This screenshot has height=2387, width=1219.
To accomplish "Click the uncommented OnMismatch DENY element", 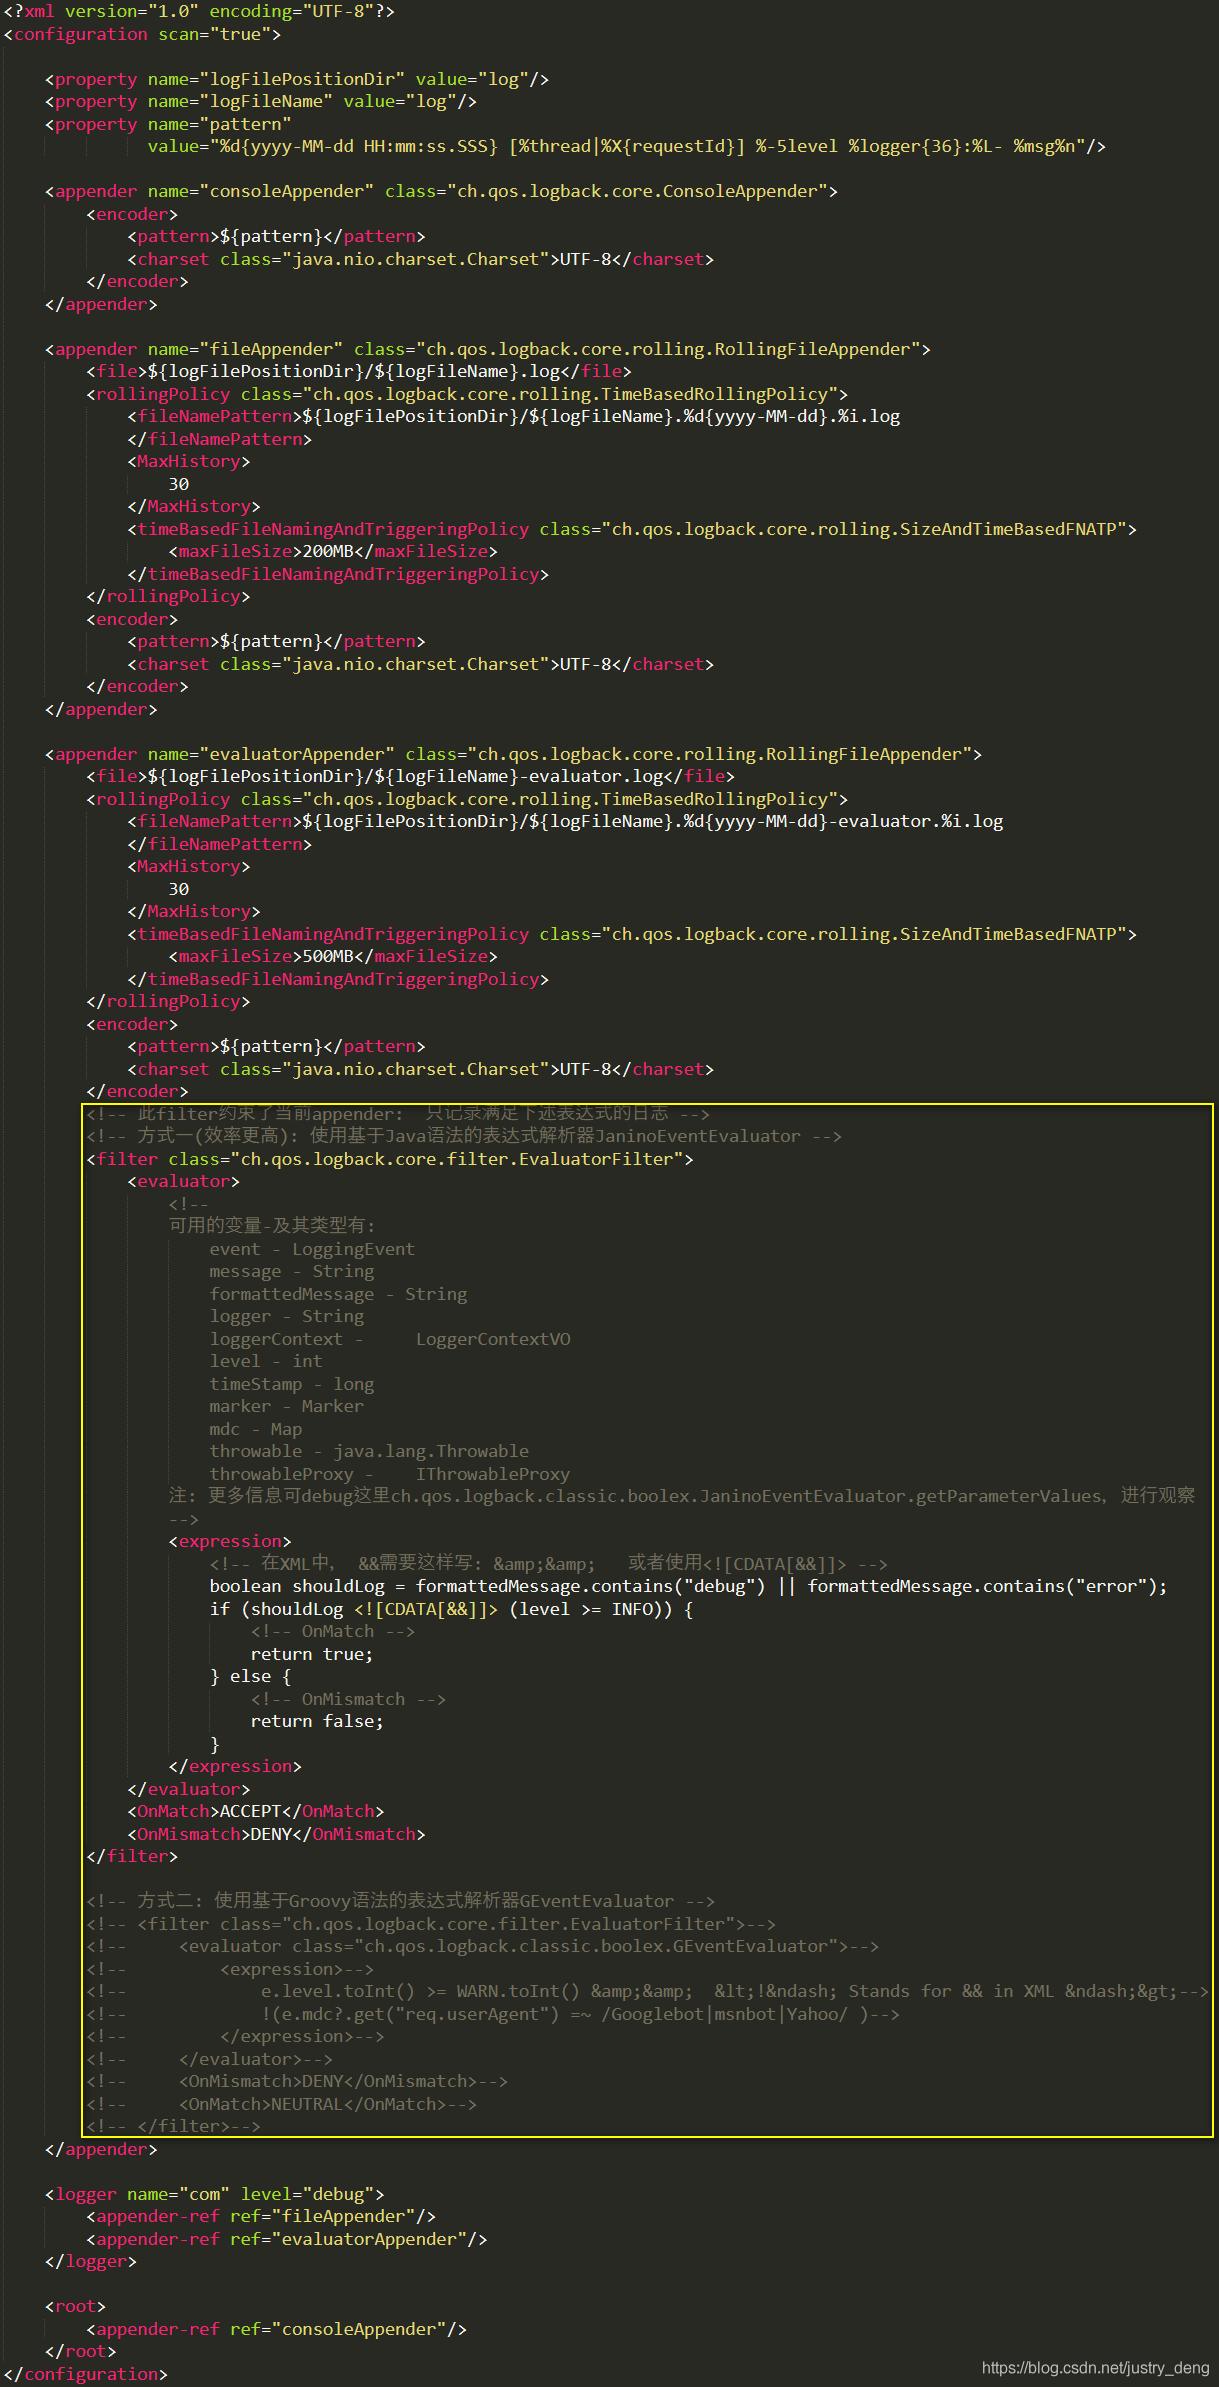I will pos(275,1834).
